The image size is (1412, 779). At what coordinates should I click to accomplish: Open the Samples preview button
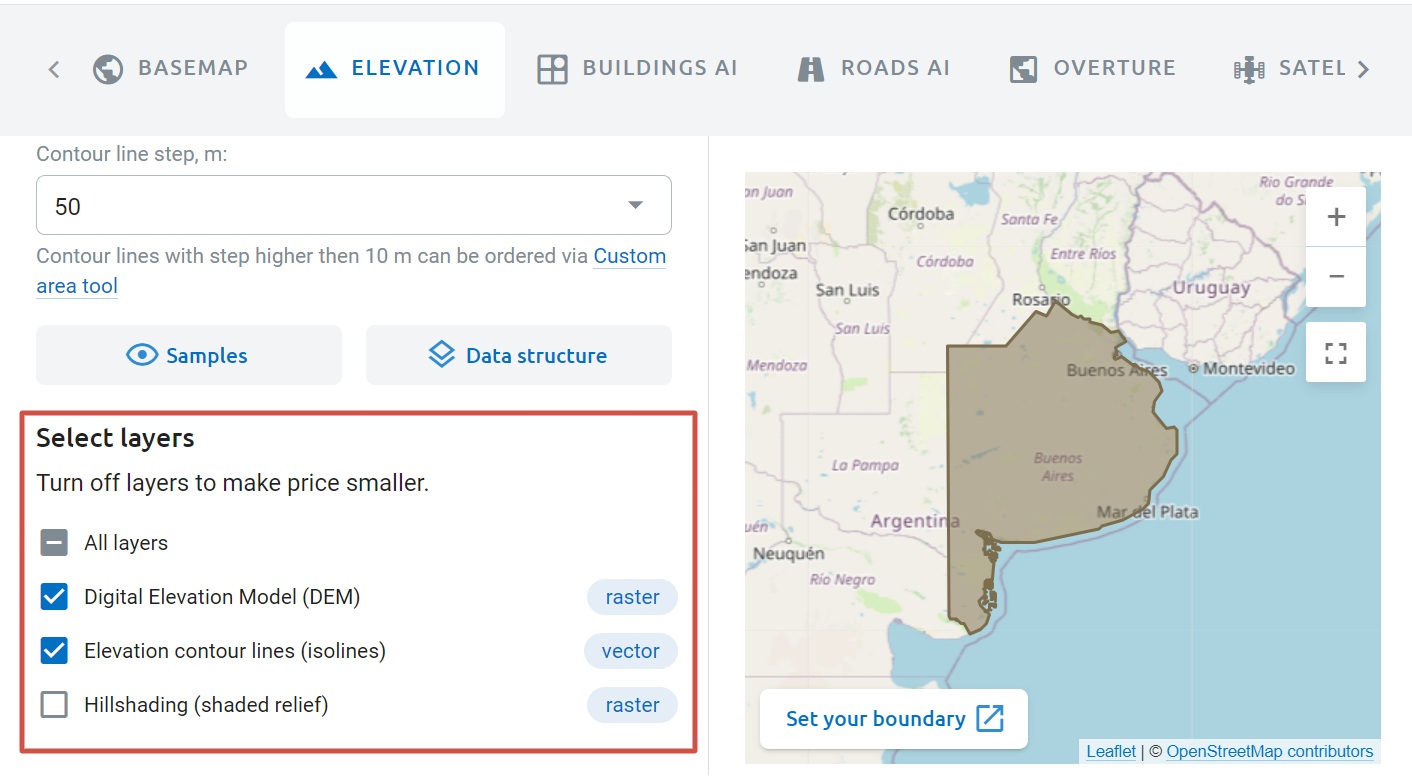[189, 355]
